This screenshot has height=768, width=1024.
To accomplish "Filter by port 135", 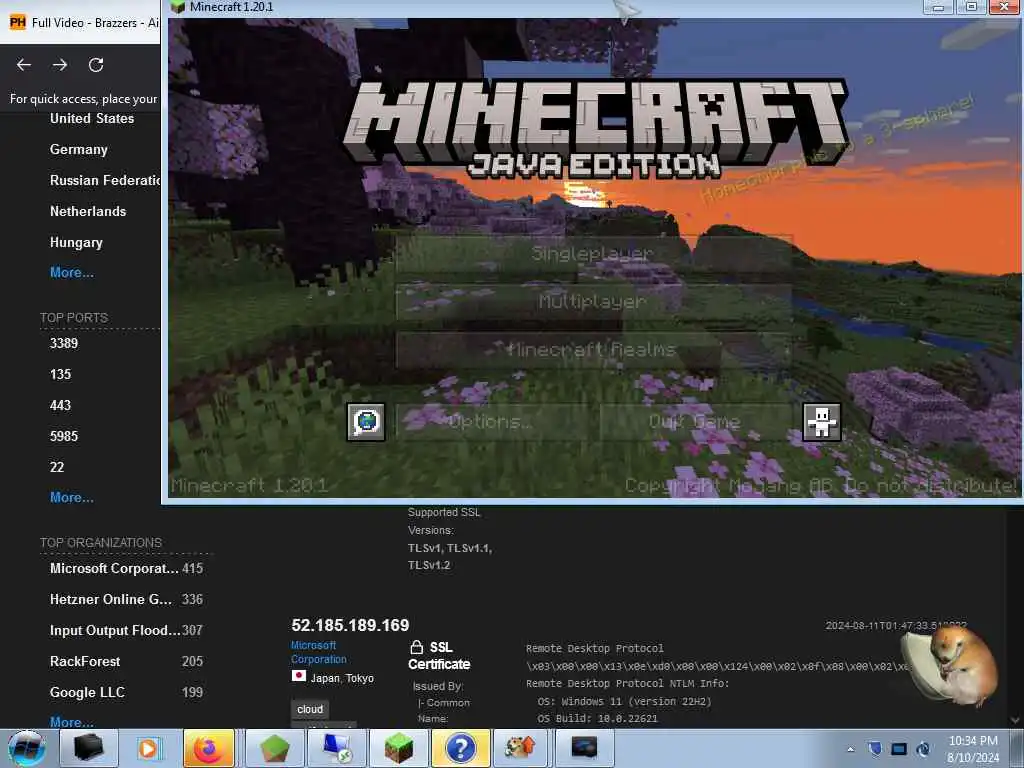I will tap(60, 374).
